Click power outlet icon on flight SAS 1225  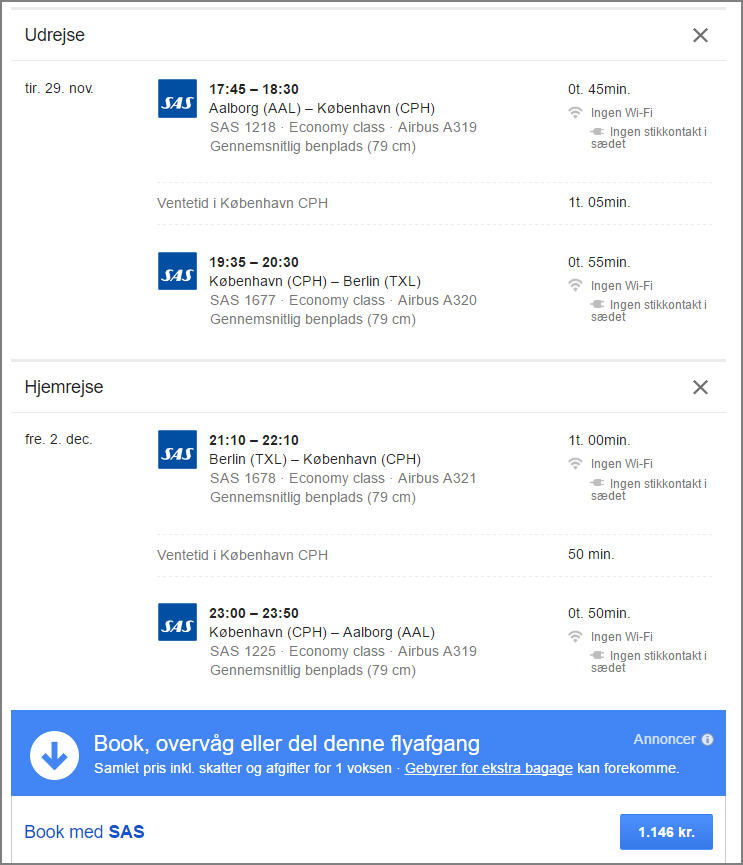click(x=597, y=656)
